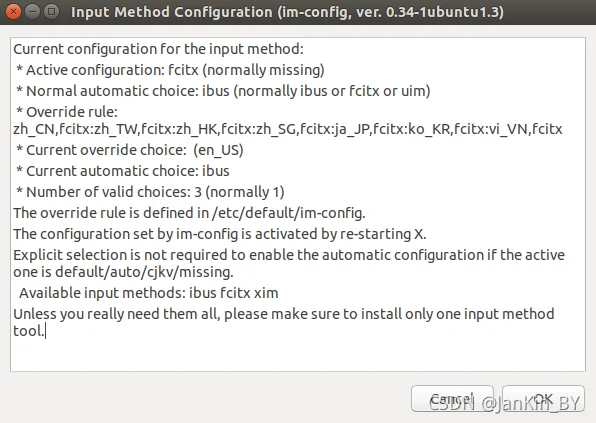596x423 pixels.
Task: Dismiss the dialog with Cancel
Action: coord(452,399)
